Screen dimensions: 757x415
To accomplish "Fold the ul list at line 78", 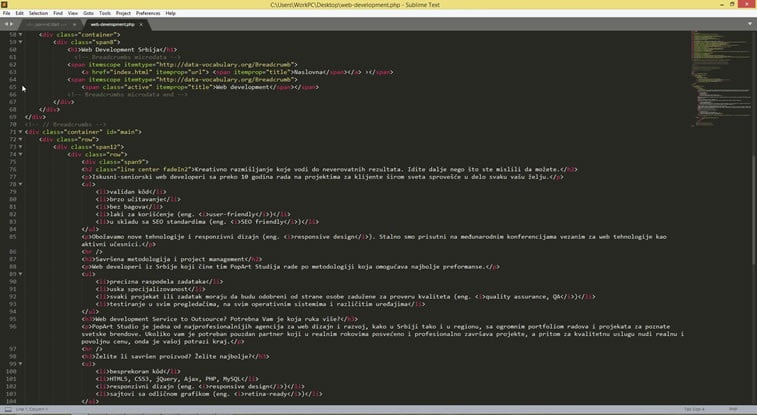I will tap(20, 184).
